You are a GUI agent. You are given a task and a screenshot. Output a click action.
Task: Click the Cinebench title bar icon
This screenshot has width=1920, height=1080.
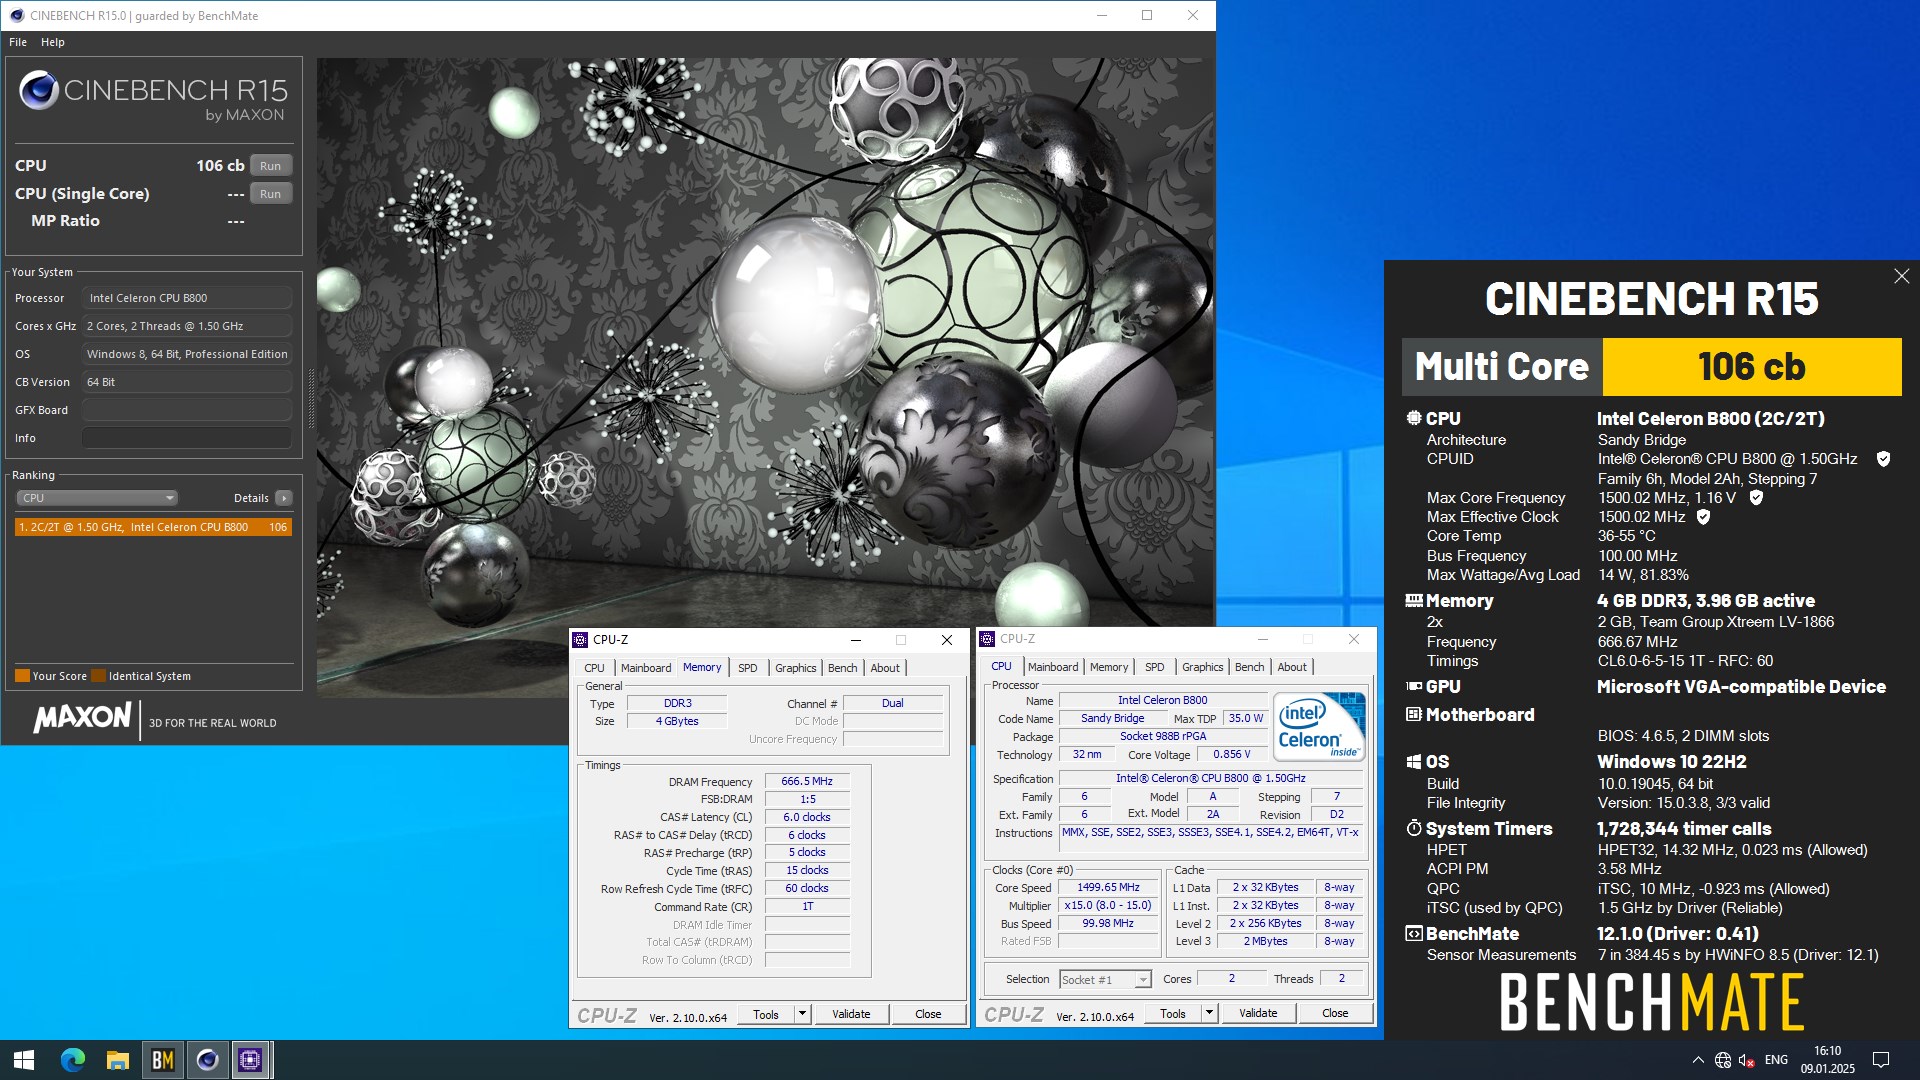pos(16,15)
